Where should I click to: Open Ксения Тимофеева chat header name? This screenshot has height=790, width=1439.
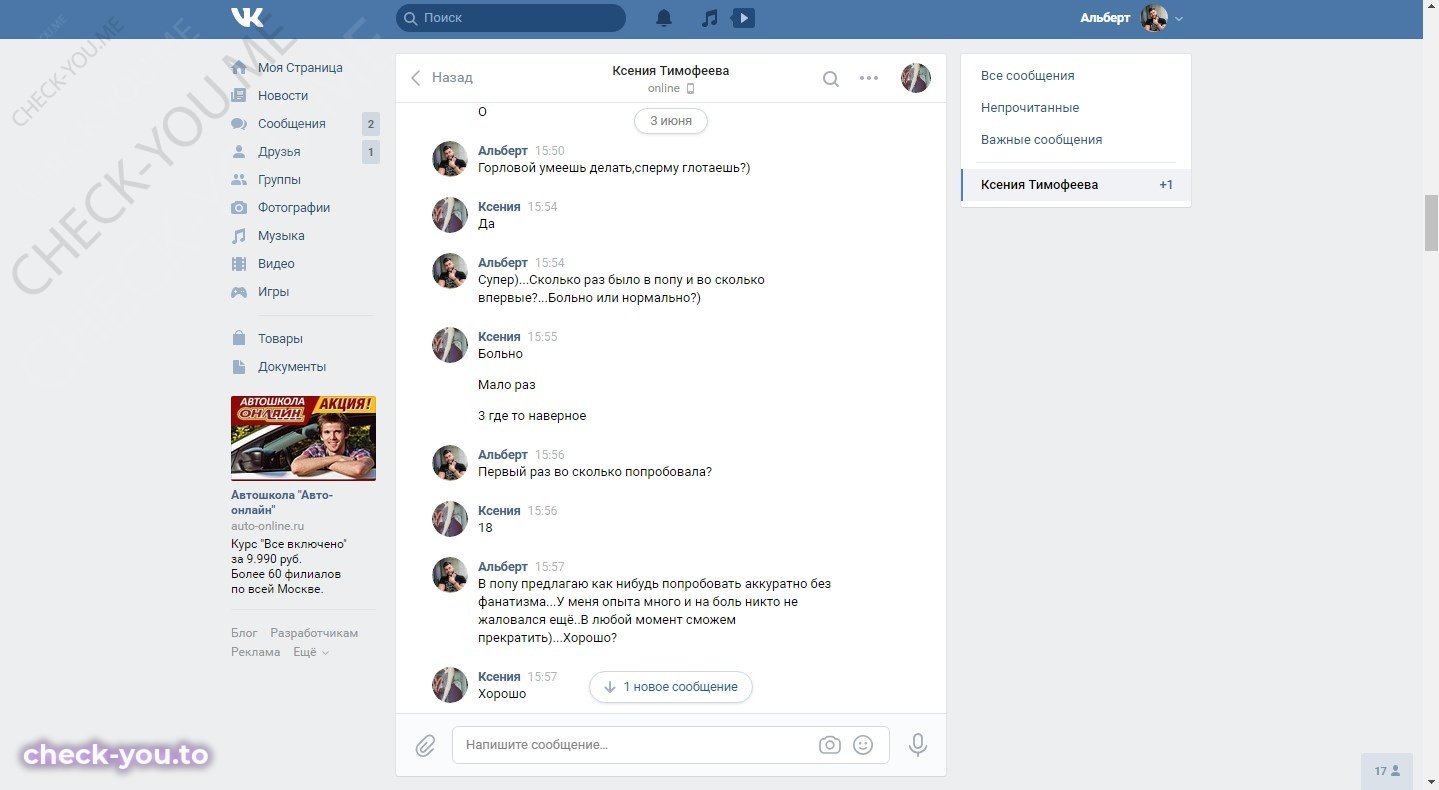[x=671, y=71]
